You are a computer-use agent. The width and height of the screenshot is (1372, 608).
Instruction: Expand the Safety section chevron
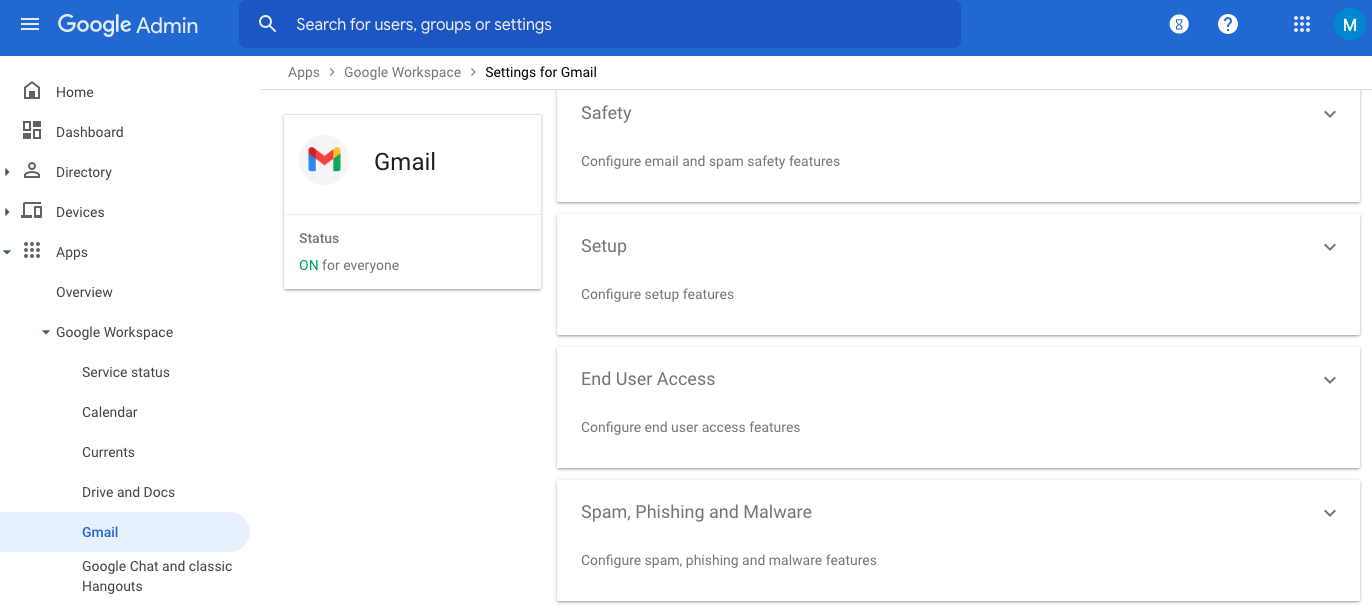pyautogui.click(x=1330, y=114)
